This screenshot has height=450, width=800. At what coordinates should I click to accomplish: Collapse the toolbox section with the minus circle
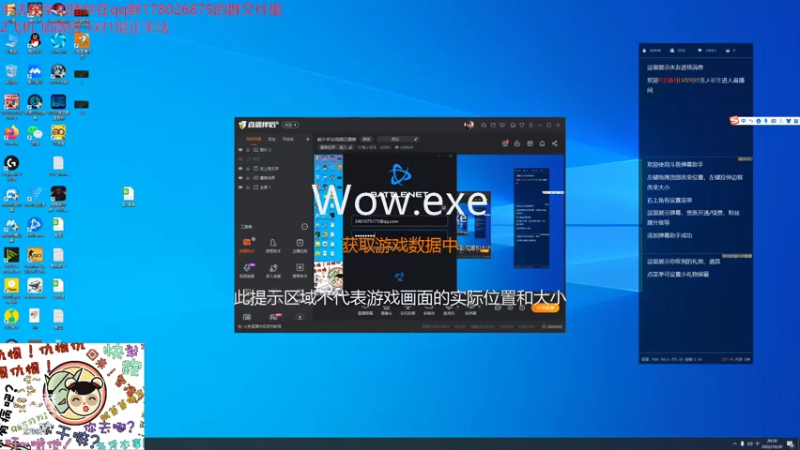tap(305, 227)
